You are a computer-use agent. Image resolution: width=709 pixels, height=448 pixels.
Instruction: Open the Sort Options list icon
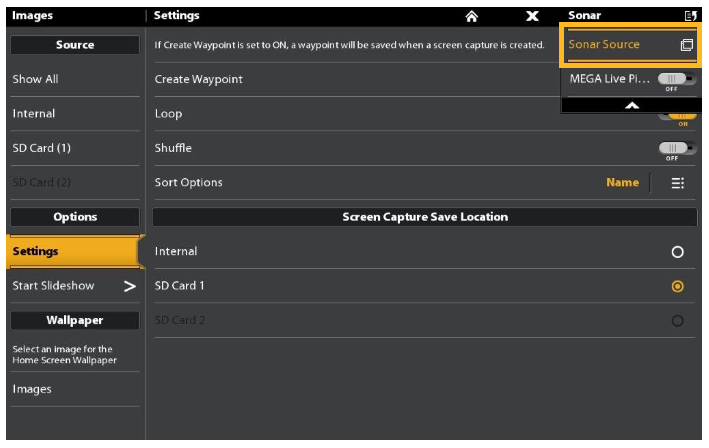(x=678, y=182)
